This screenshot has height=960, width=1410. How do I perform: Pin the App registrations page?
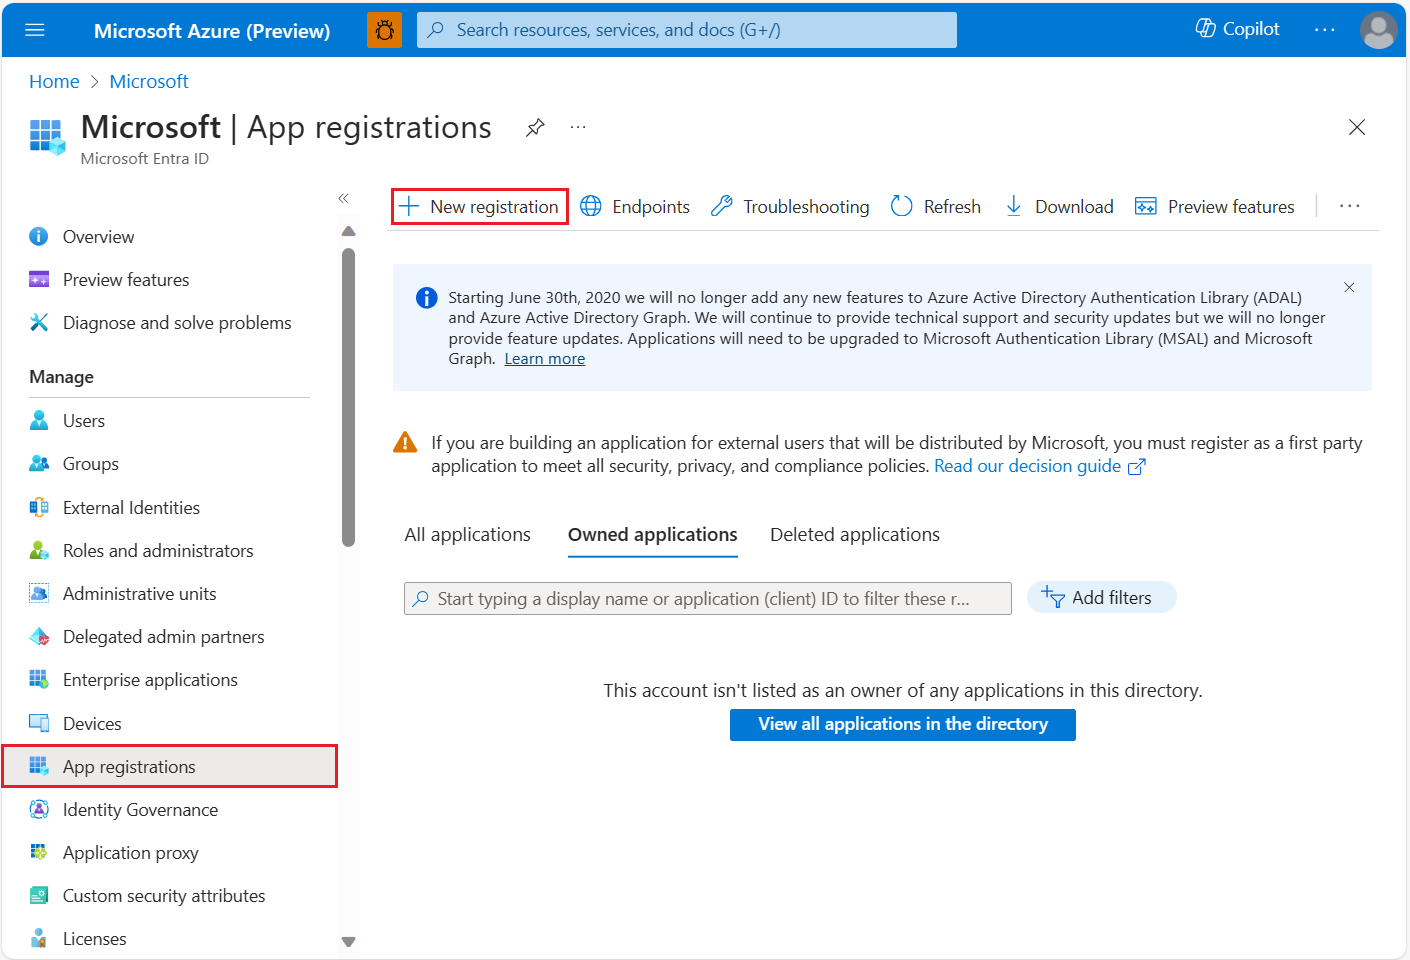535,127
